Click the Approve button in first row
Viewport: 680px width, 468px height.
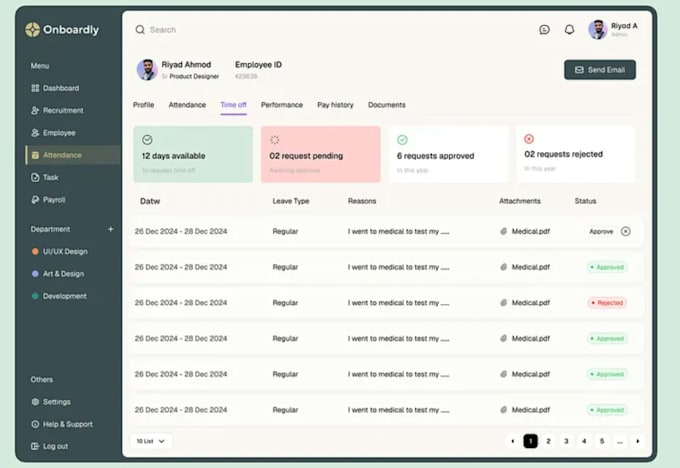pyautogui.click(x=601, y=232)
